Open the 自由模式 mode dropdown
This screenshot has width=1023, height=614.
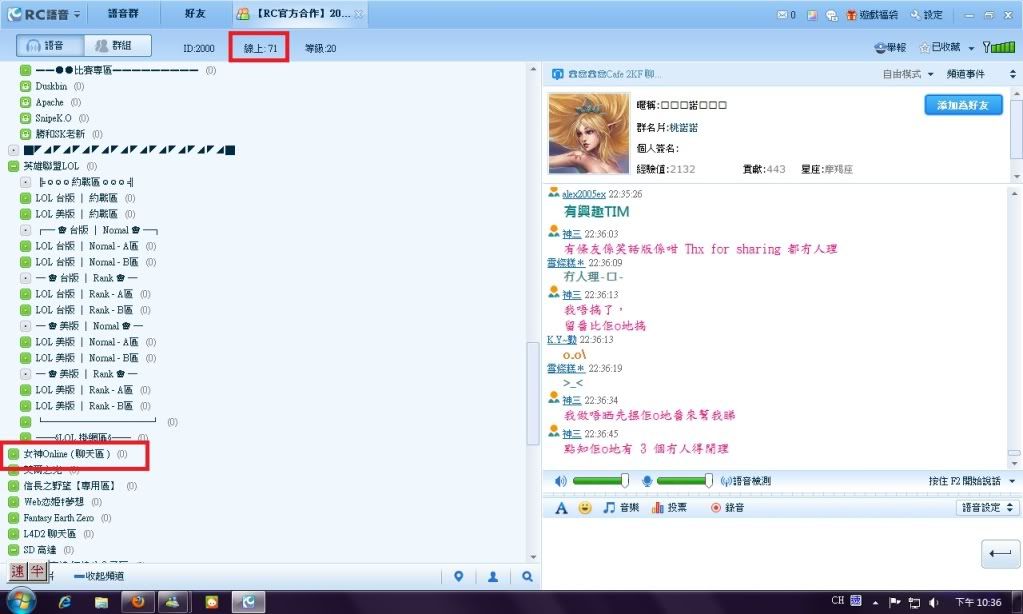pos(907,75)
